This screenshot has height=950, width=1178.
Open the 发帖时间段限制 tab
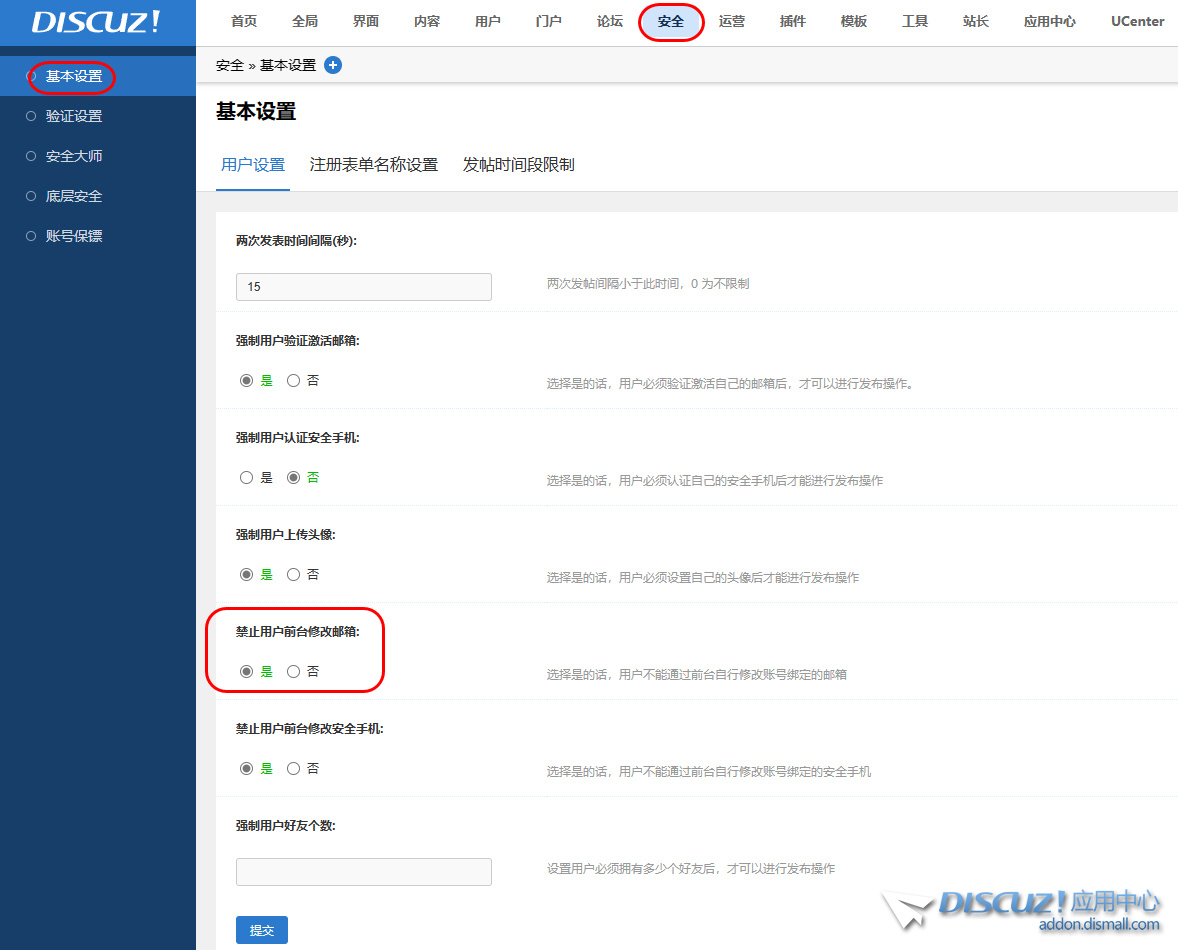(518, 165)
